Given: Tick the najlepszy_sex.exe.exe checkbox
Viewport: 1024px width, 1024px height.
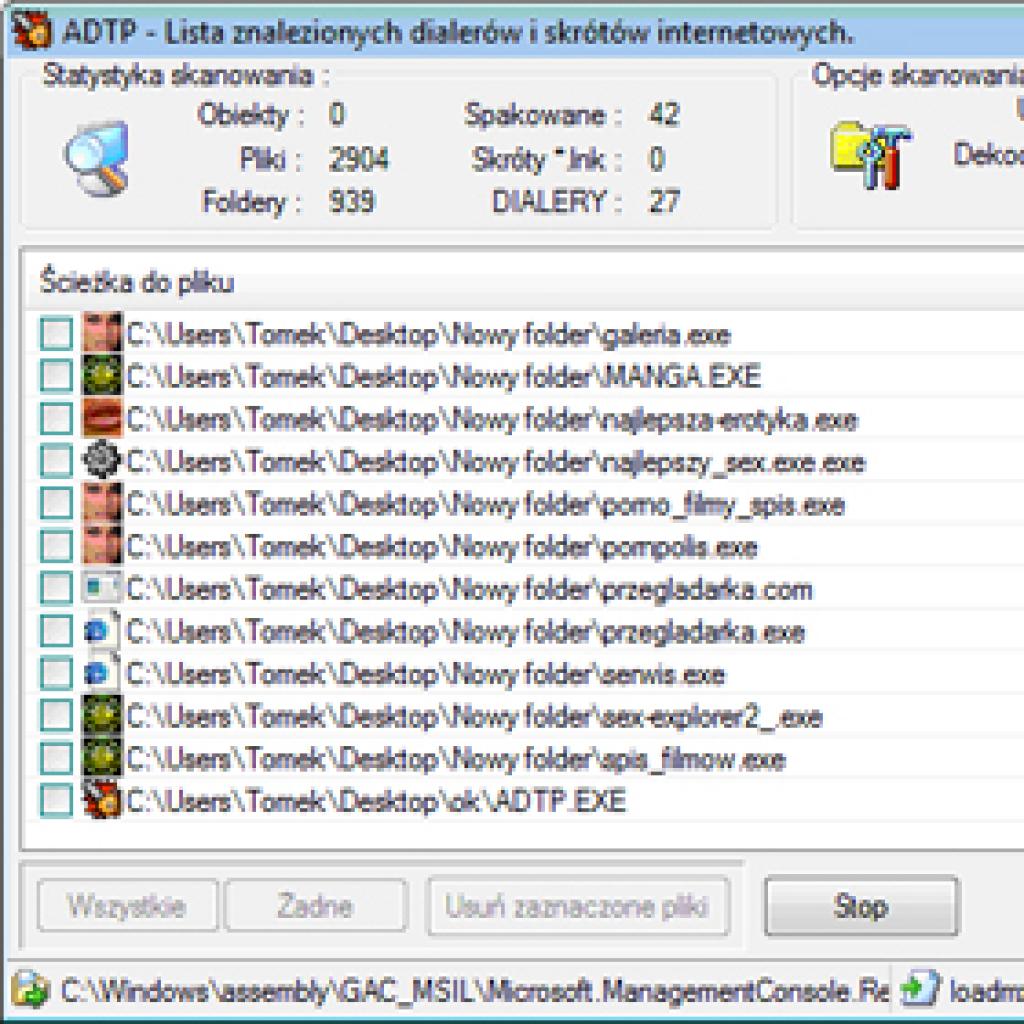Looking at the screenshot, I should coord(56,461).
